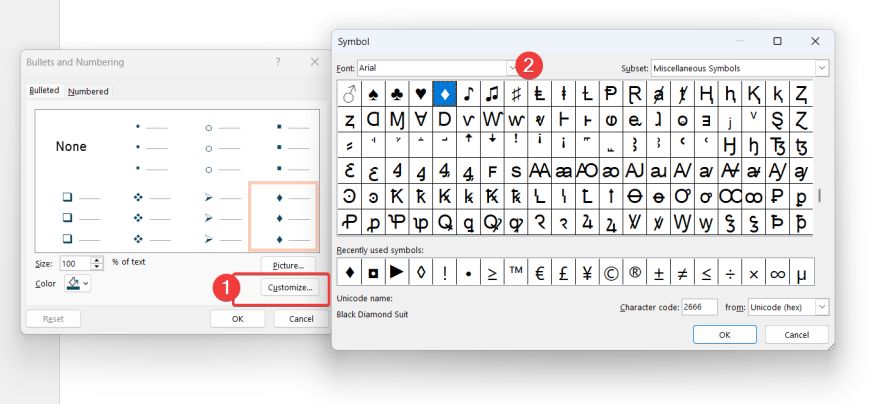Screen dimensions: 870x404
Task: Click the Reset button in Bullets dialog
Action: tap(53, 319)
